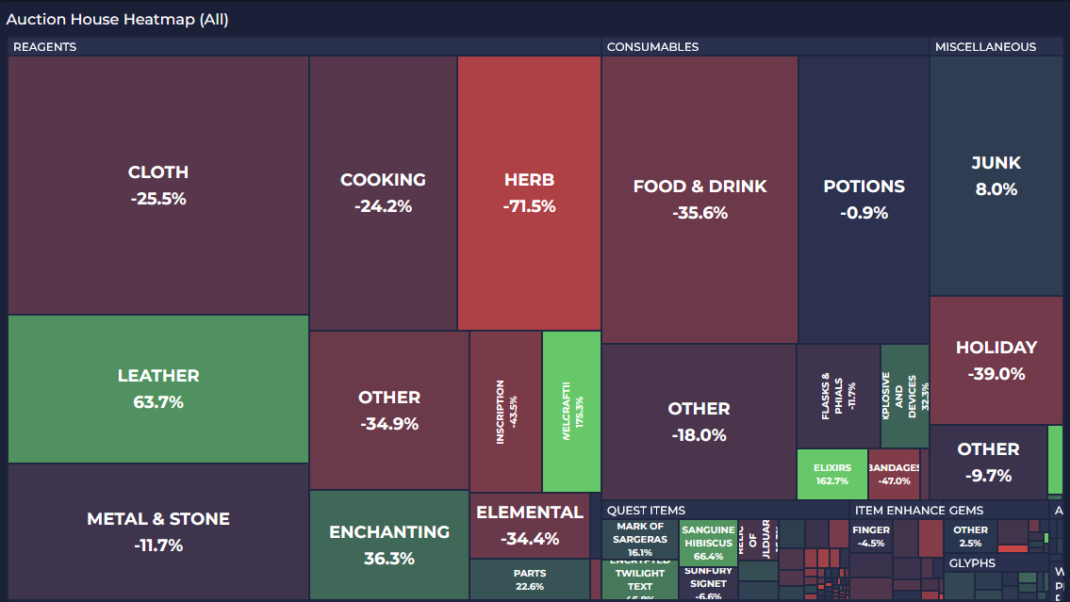This screenshot has width=1070, height=602.
Task: Click the Enchanting 36.3% tile
Action: click(389, 545)
